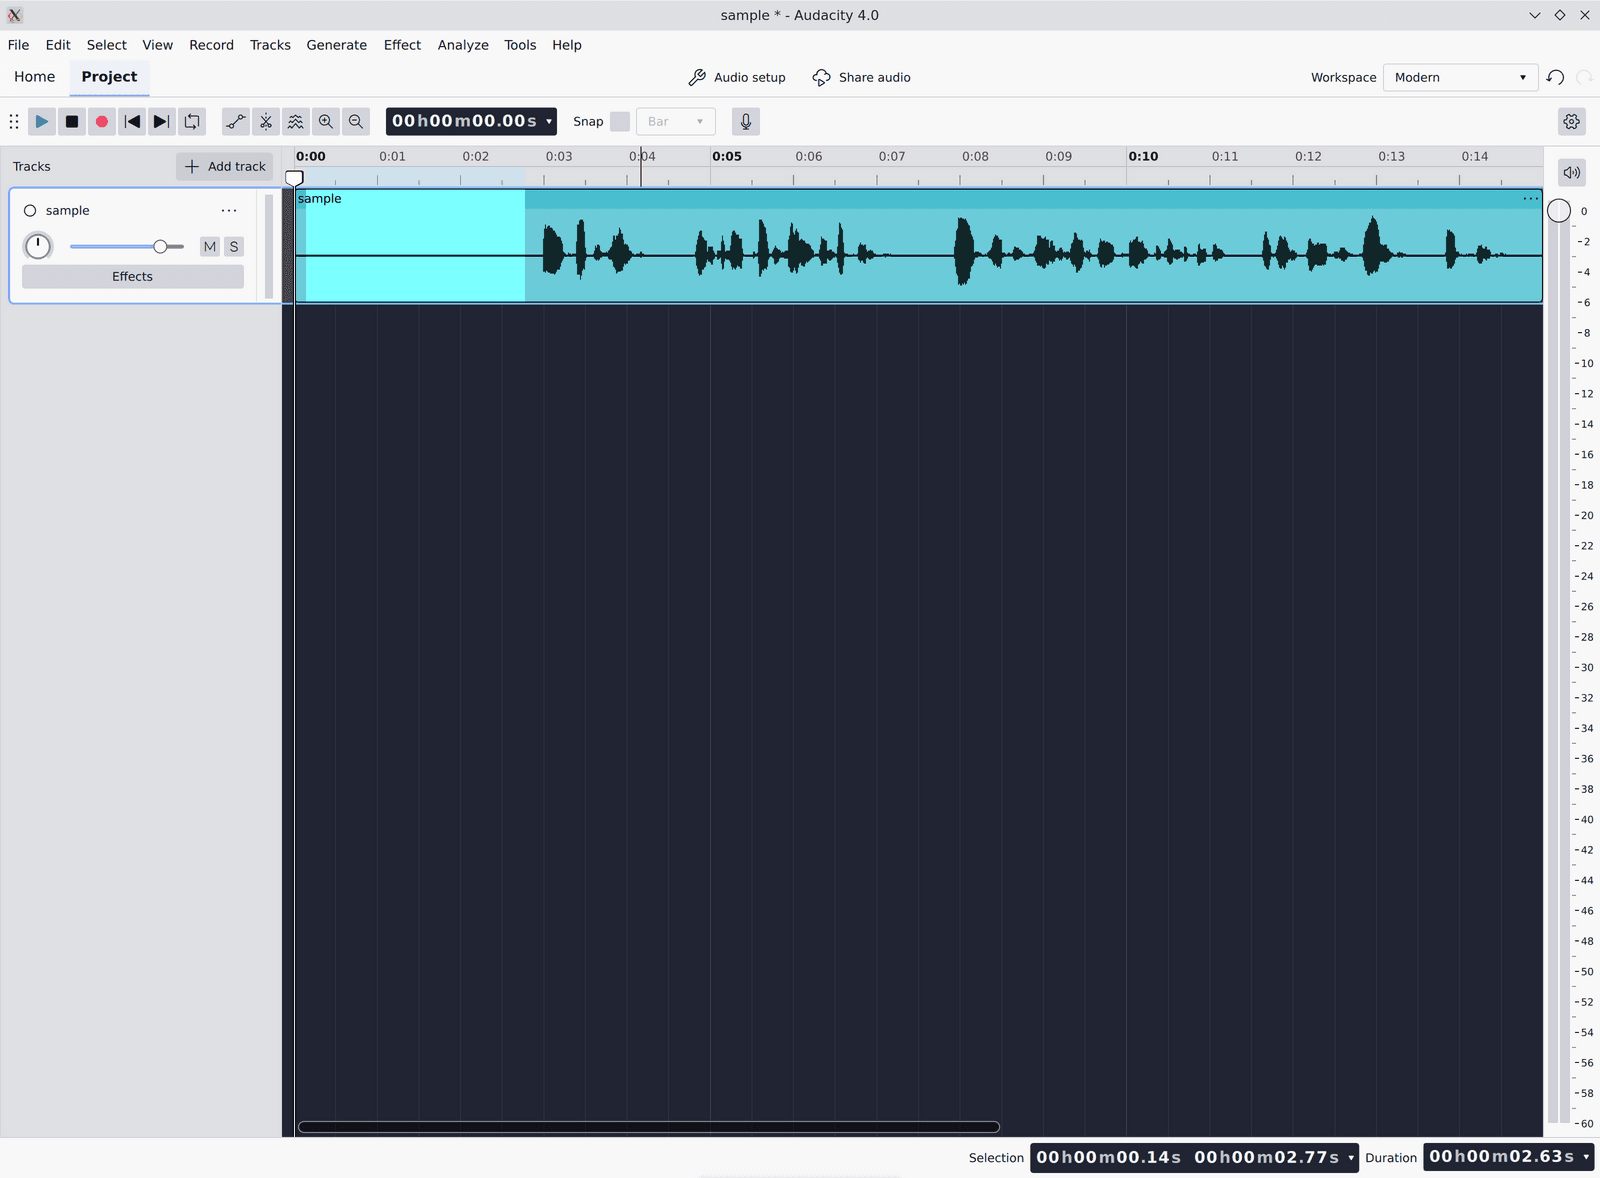The height and width of the screenshot is (1178, 1600).
Task: Mute the sample track
Action: tap(210, 247)
